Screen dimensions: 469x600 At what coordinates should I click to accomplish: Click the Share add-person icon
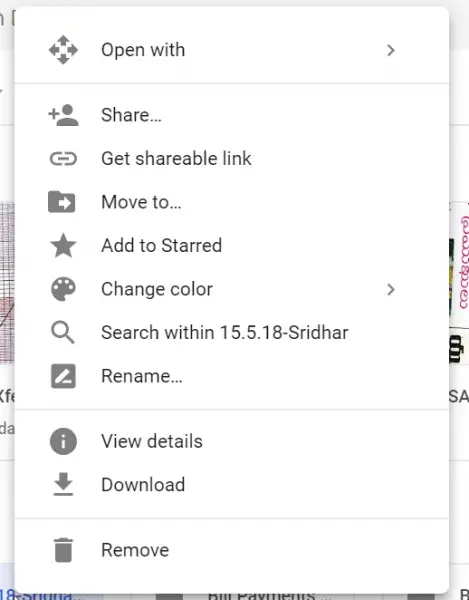click(63, 115)
